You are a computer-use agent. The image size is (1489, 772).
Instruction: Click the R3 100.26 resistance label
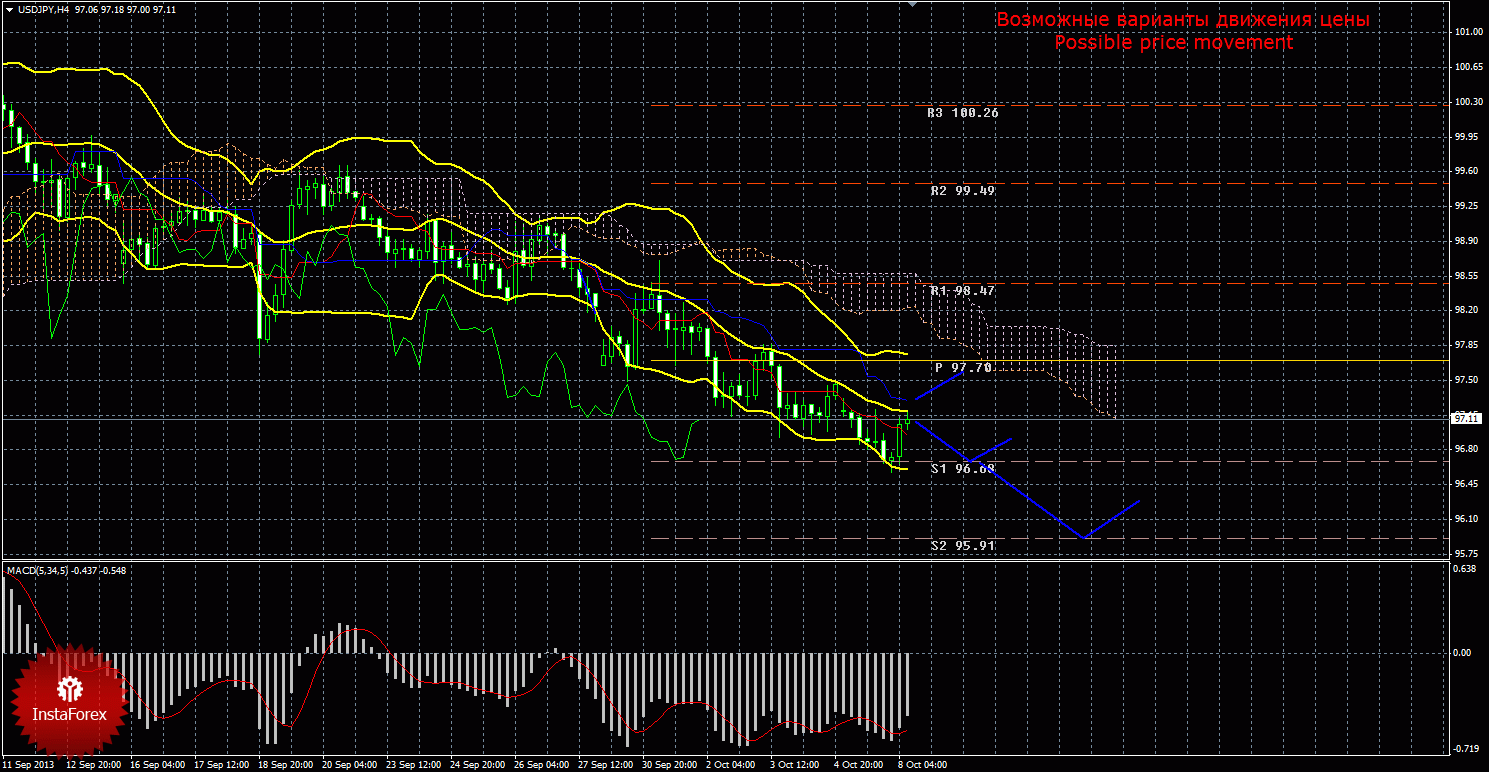point(962,113)
